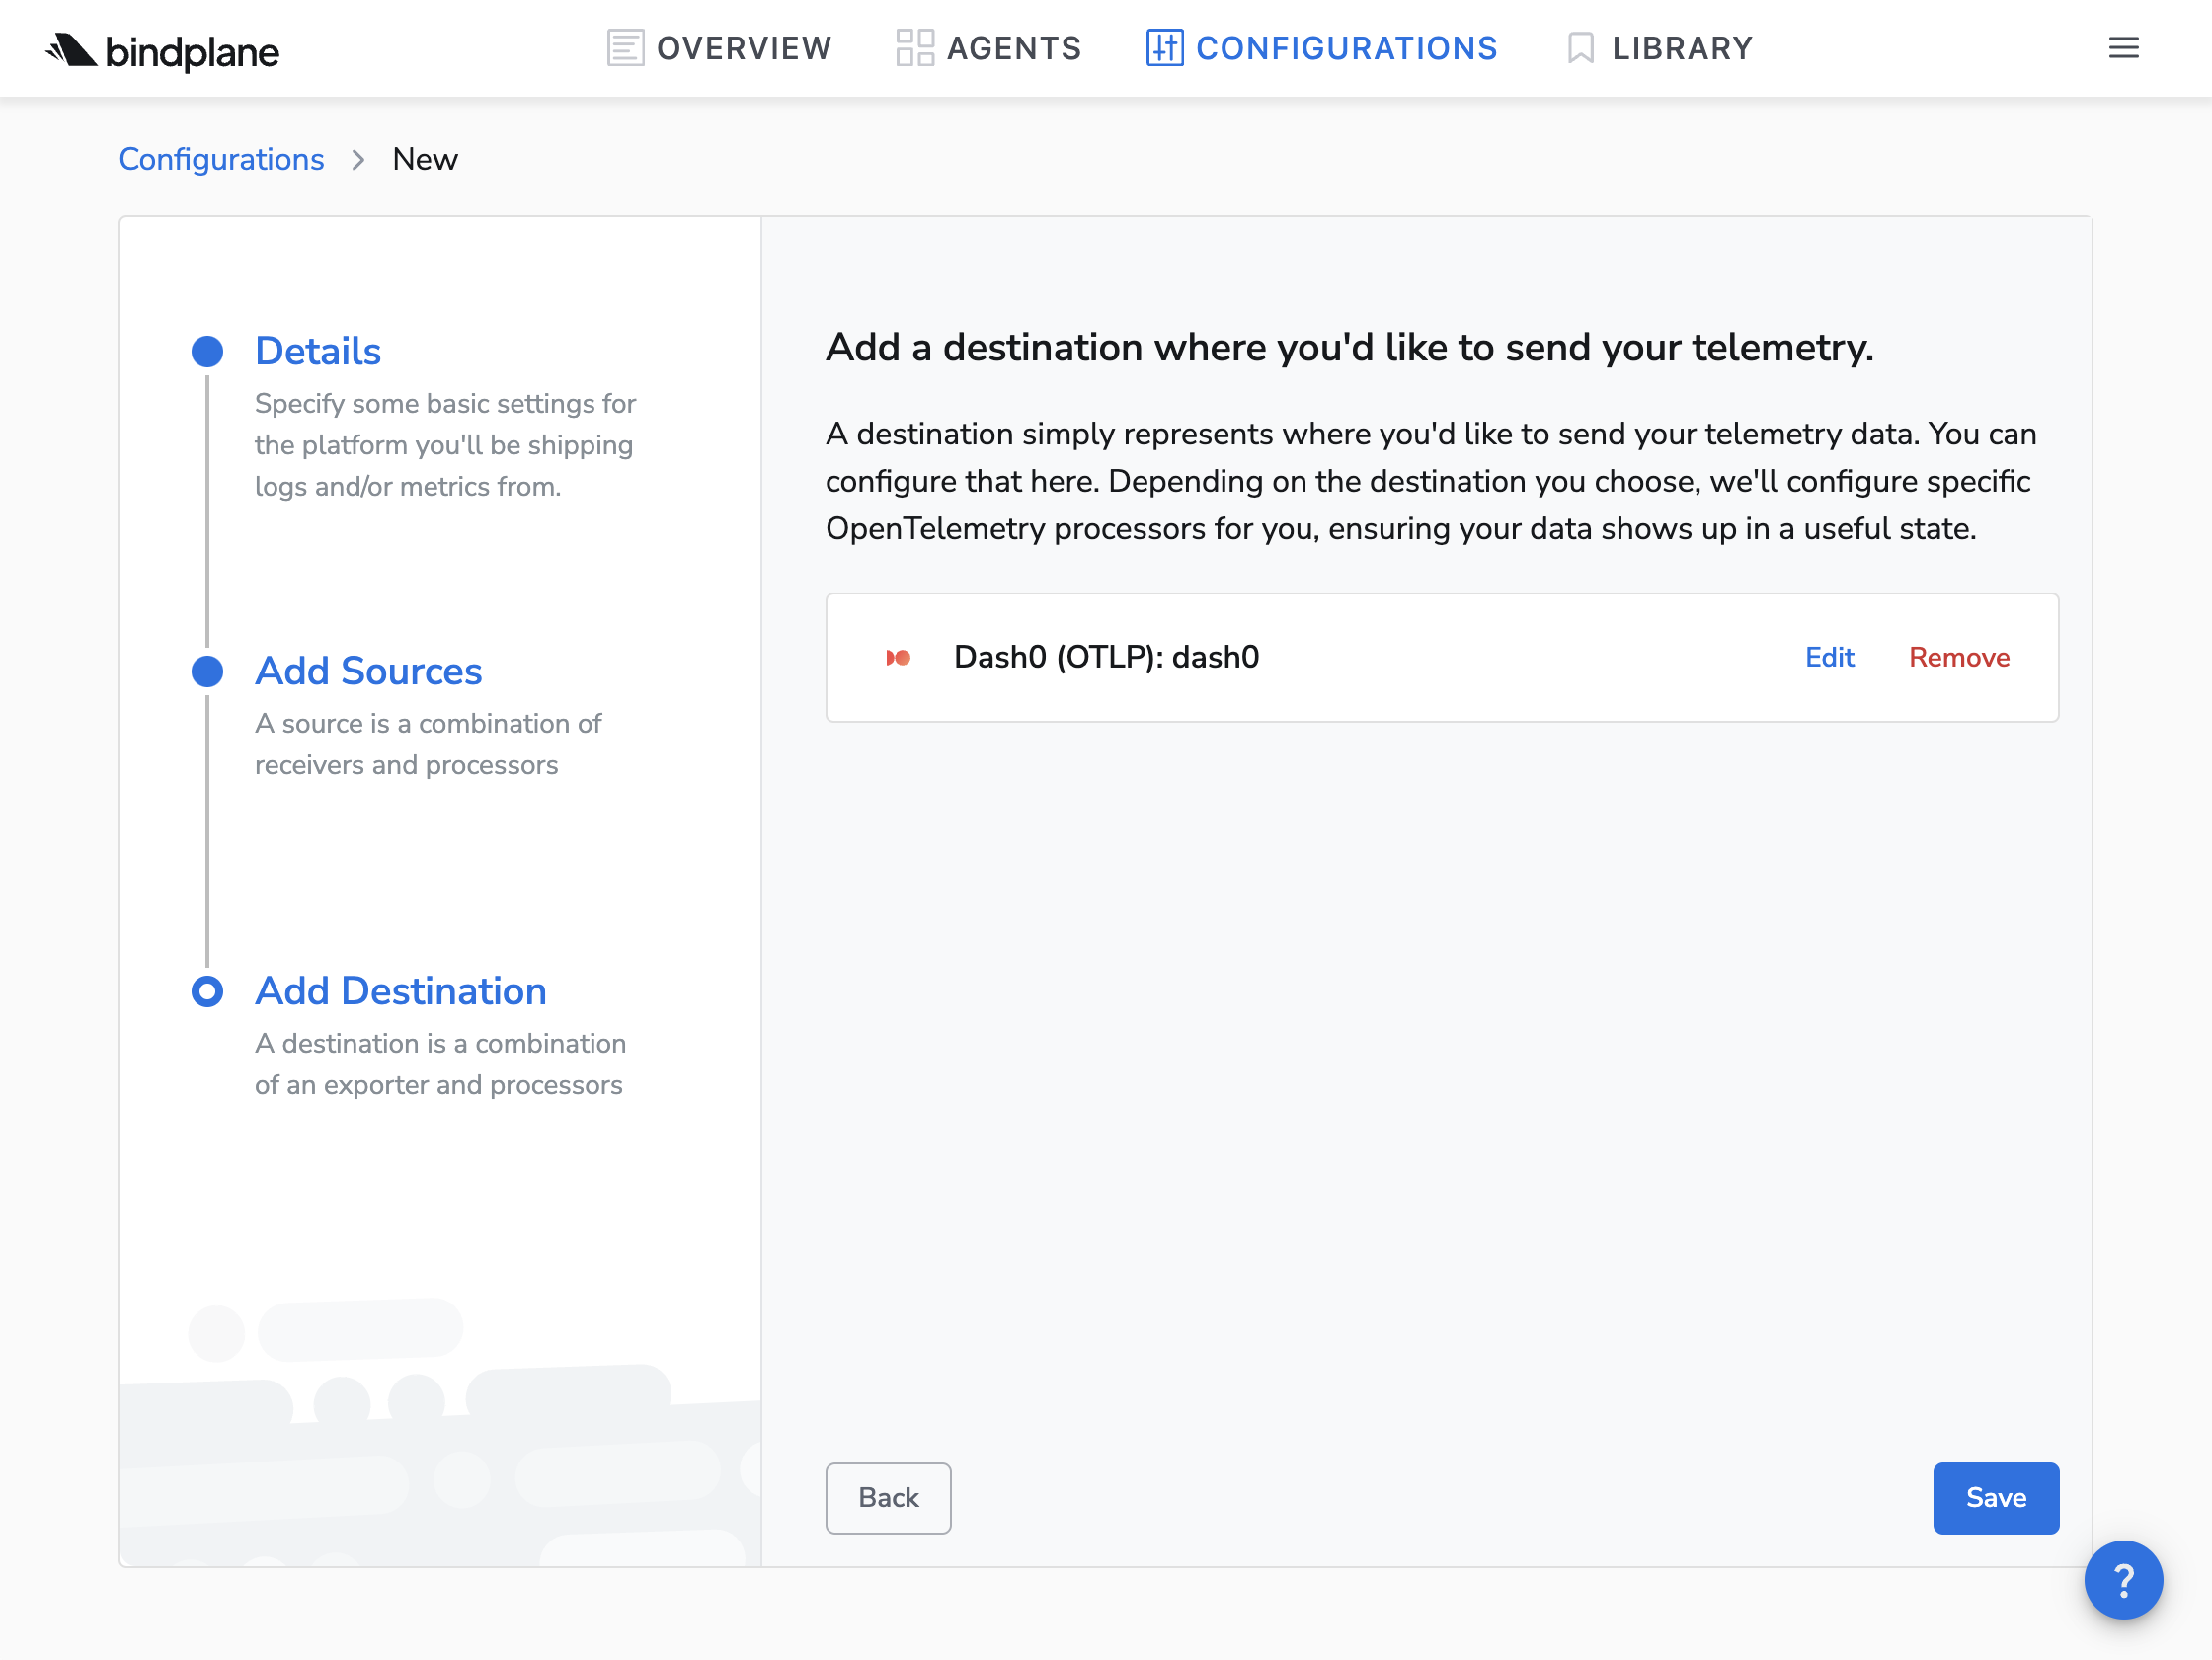Click the 'Specify some basic settings' description
2212x1660 pixels.
click(x=445, y=445)
